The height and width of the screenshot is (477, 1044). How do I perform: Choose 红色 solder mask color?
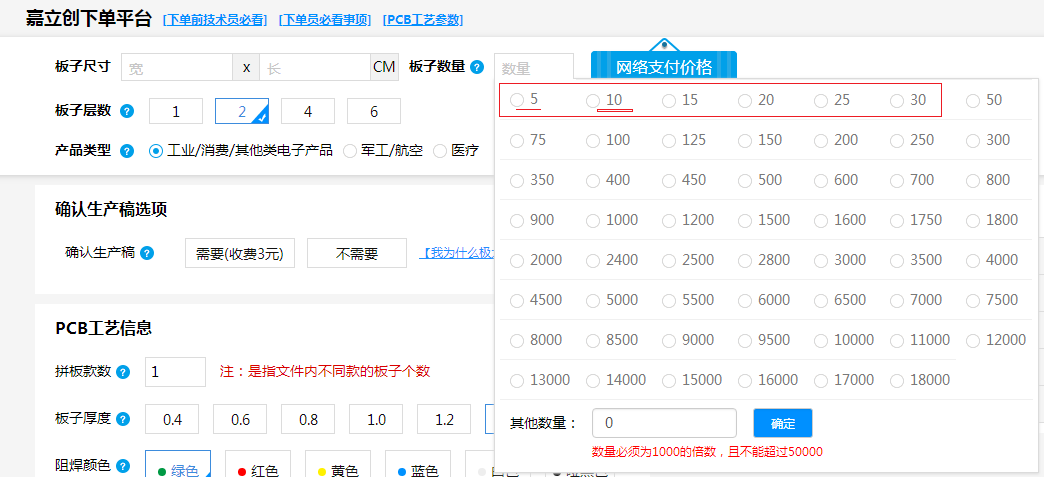point(257,468)
